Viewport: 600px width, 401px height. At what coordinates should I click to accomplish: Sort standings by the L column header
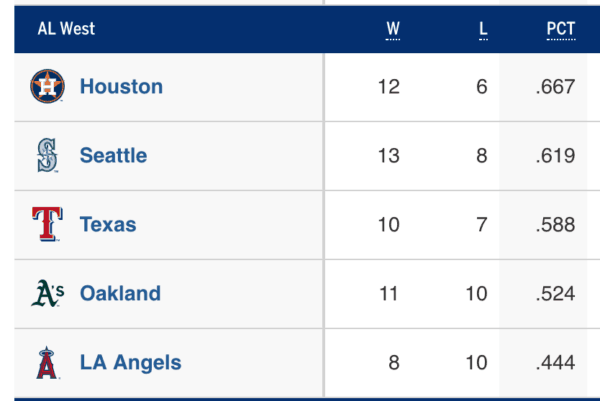click(x=483, y=29)
